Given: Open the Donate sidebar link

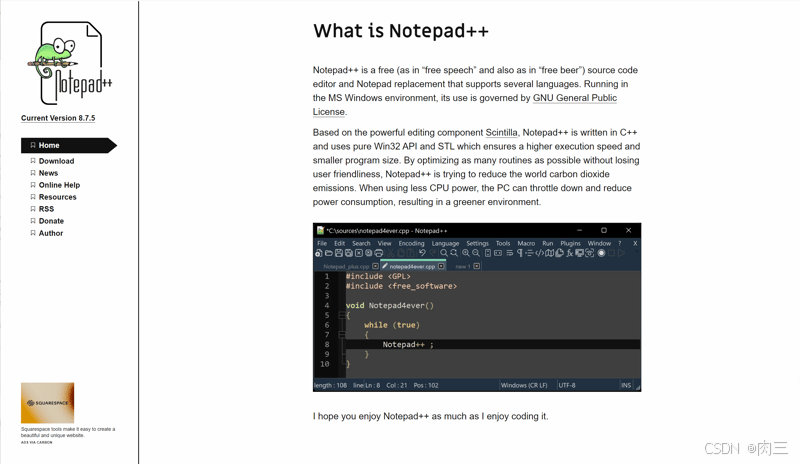Looking at the screenshot, I should pos(51,221).
